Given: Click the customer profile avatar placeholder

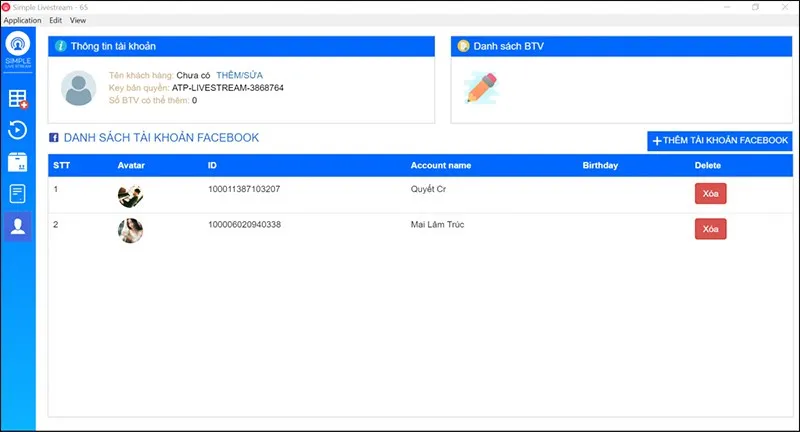Looking at the screenshot, I should click(x=78, y=88).
